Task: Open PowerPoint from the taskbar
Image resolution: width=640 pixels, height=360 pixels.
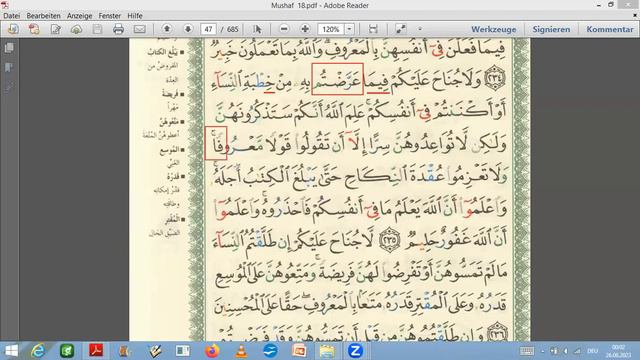Action: pos(299,351)
